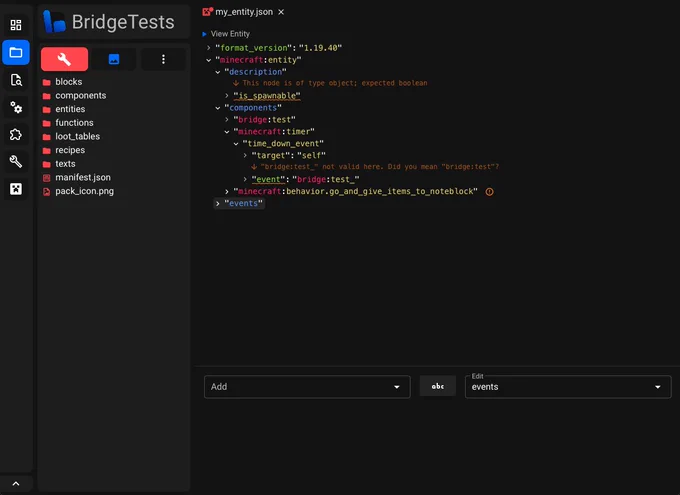Select the red behavior pack wrench button

64,59
